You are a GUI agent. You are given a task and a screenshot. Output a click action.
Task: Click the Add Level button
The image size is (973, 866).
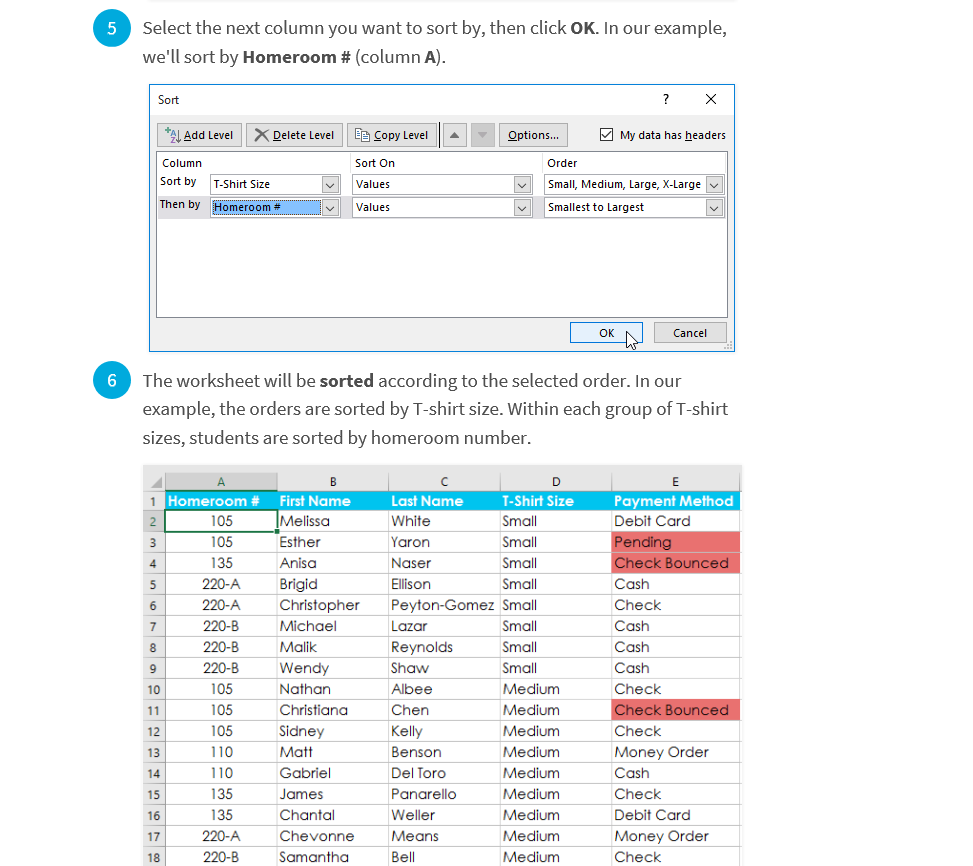click(199, 135)
